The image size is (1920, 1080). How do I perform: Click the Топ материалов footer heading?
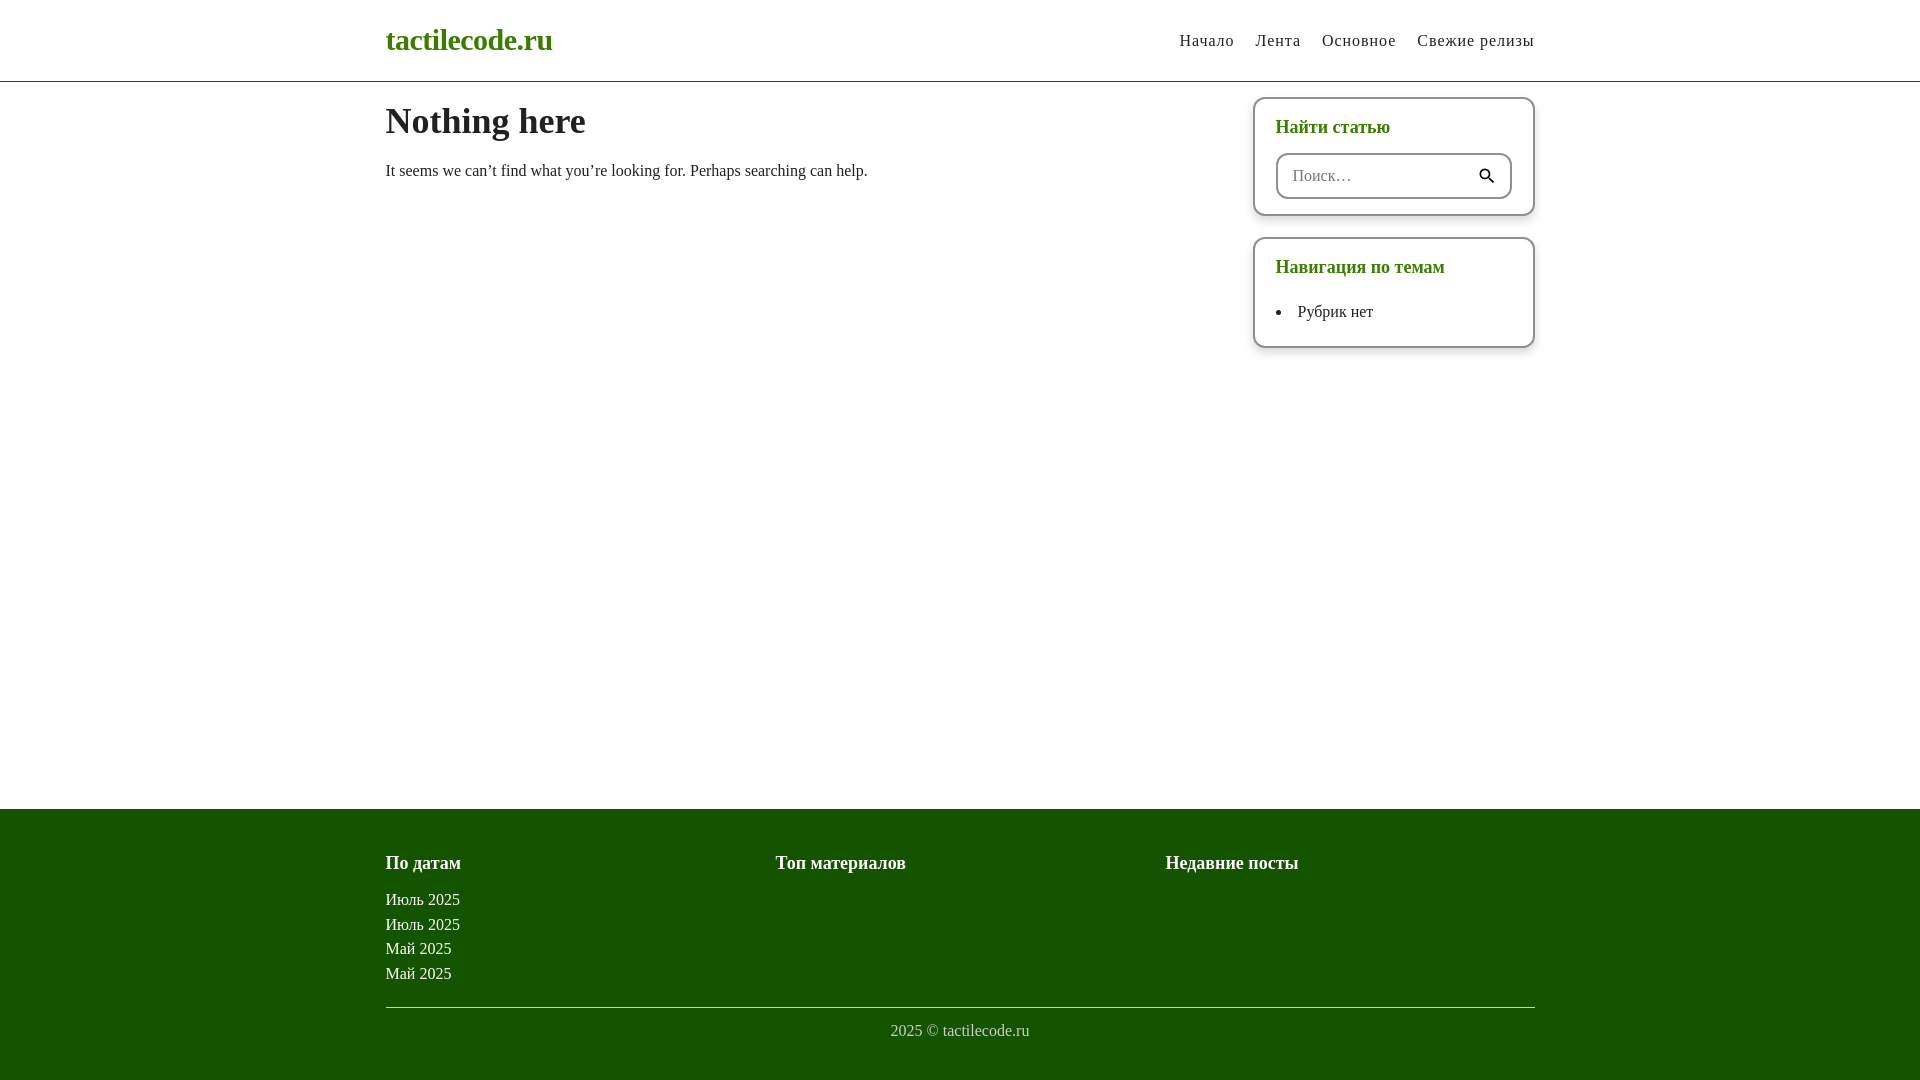coord(840,863)
